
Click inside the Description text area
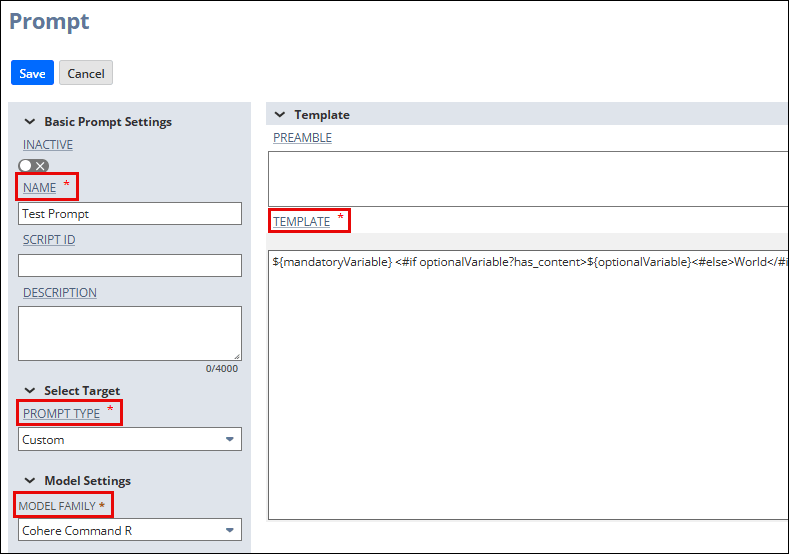(130, 333)
